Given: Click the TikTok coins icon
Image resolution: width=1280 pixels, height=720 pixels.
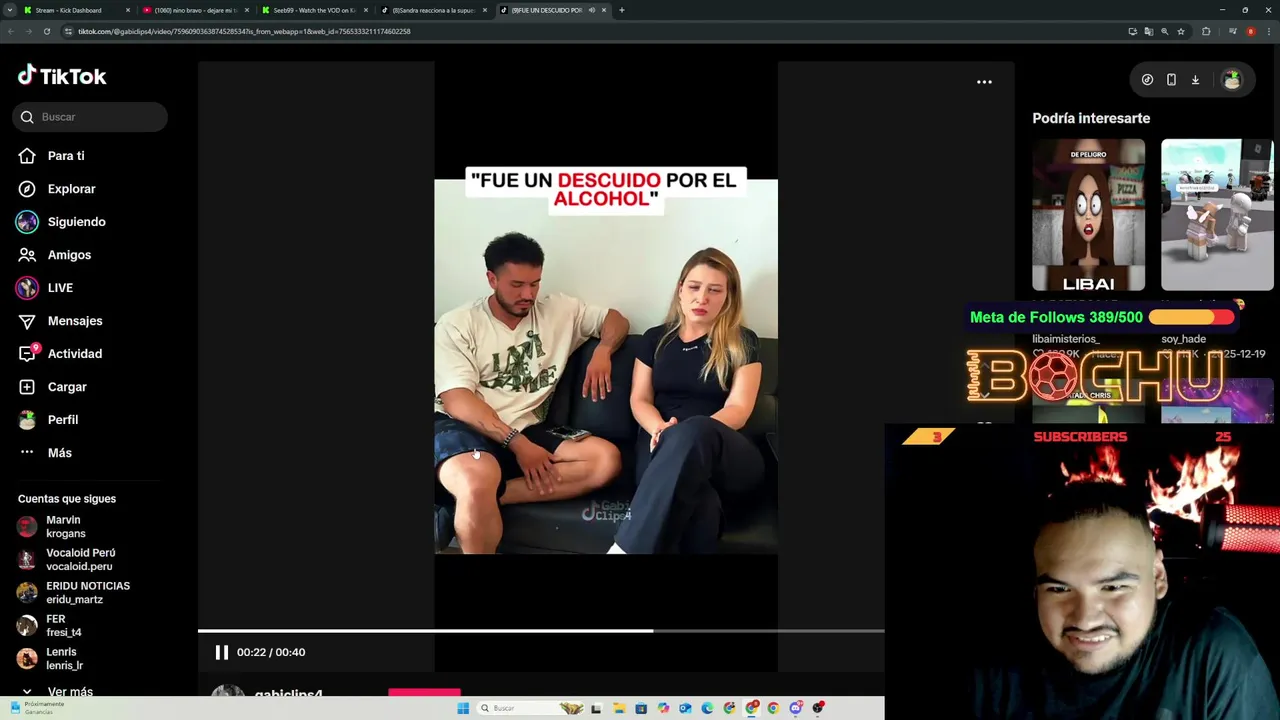Looking at the screenshot, I should 1147,80.
